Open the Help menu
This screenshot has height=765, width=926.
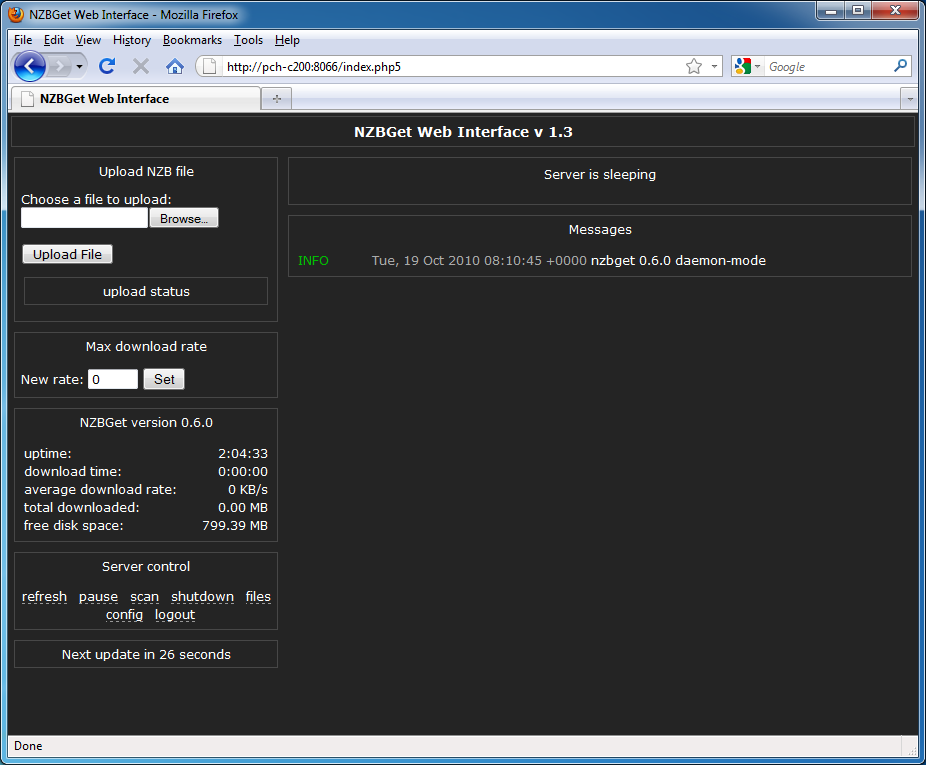(x=287, y=40)
